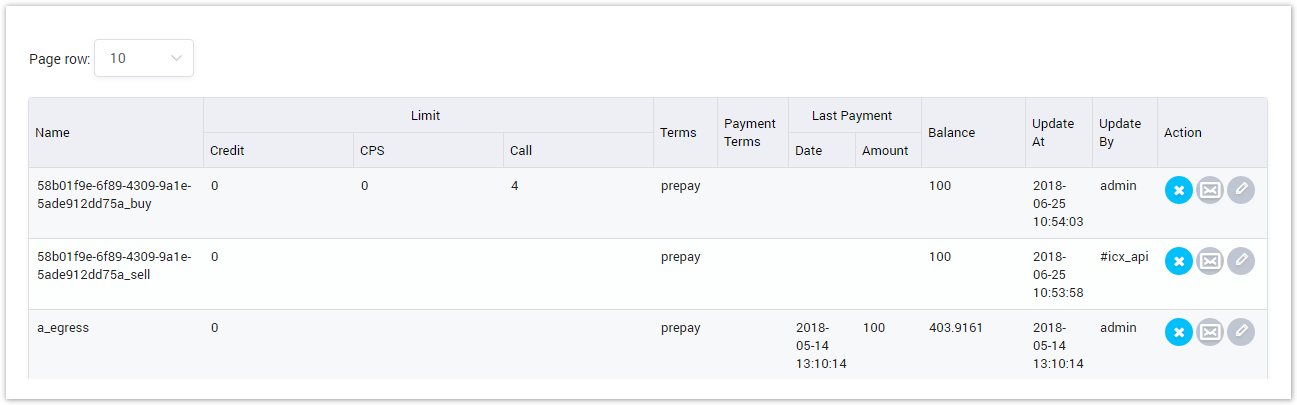Click edit pencil icon for 5ade912dd75a_buy row

(1241, 190)
